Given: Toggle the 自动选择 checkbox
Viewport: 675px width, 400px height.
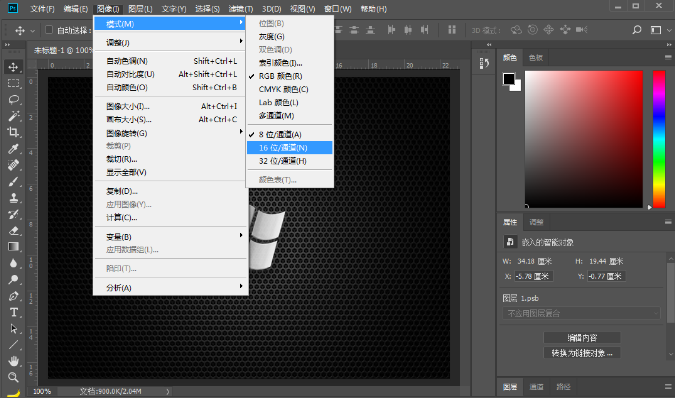Looking at the screenshot, I should [49, 30].
